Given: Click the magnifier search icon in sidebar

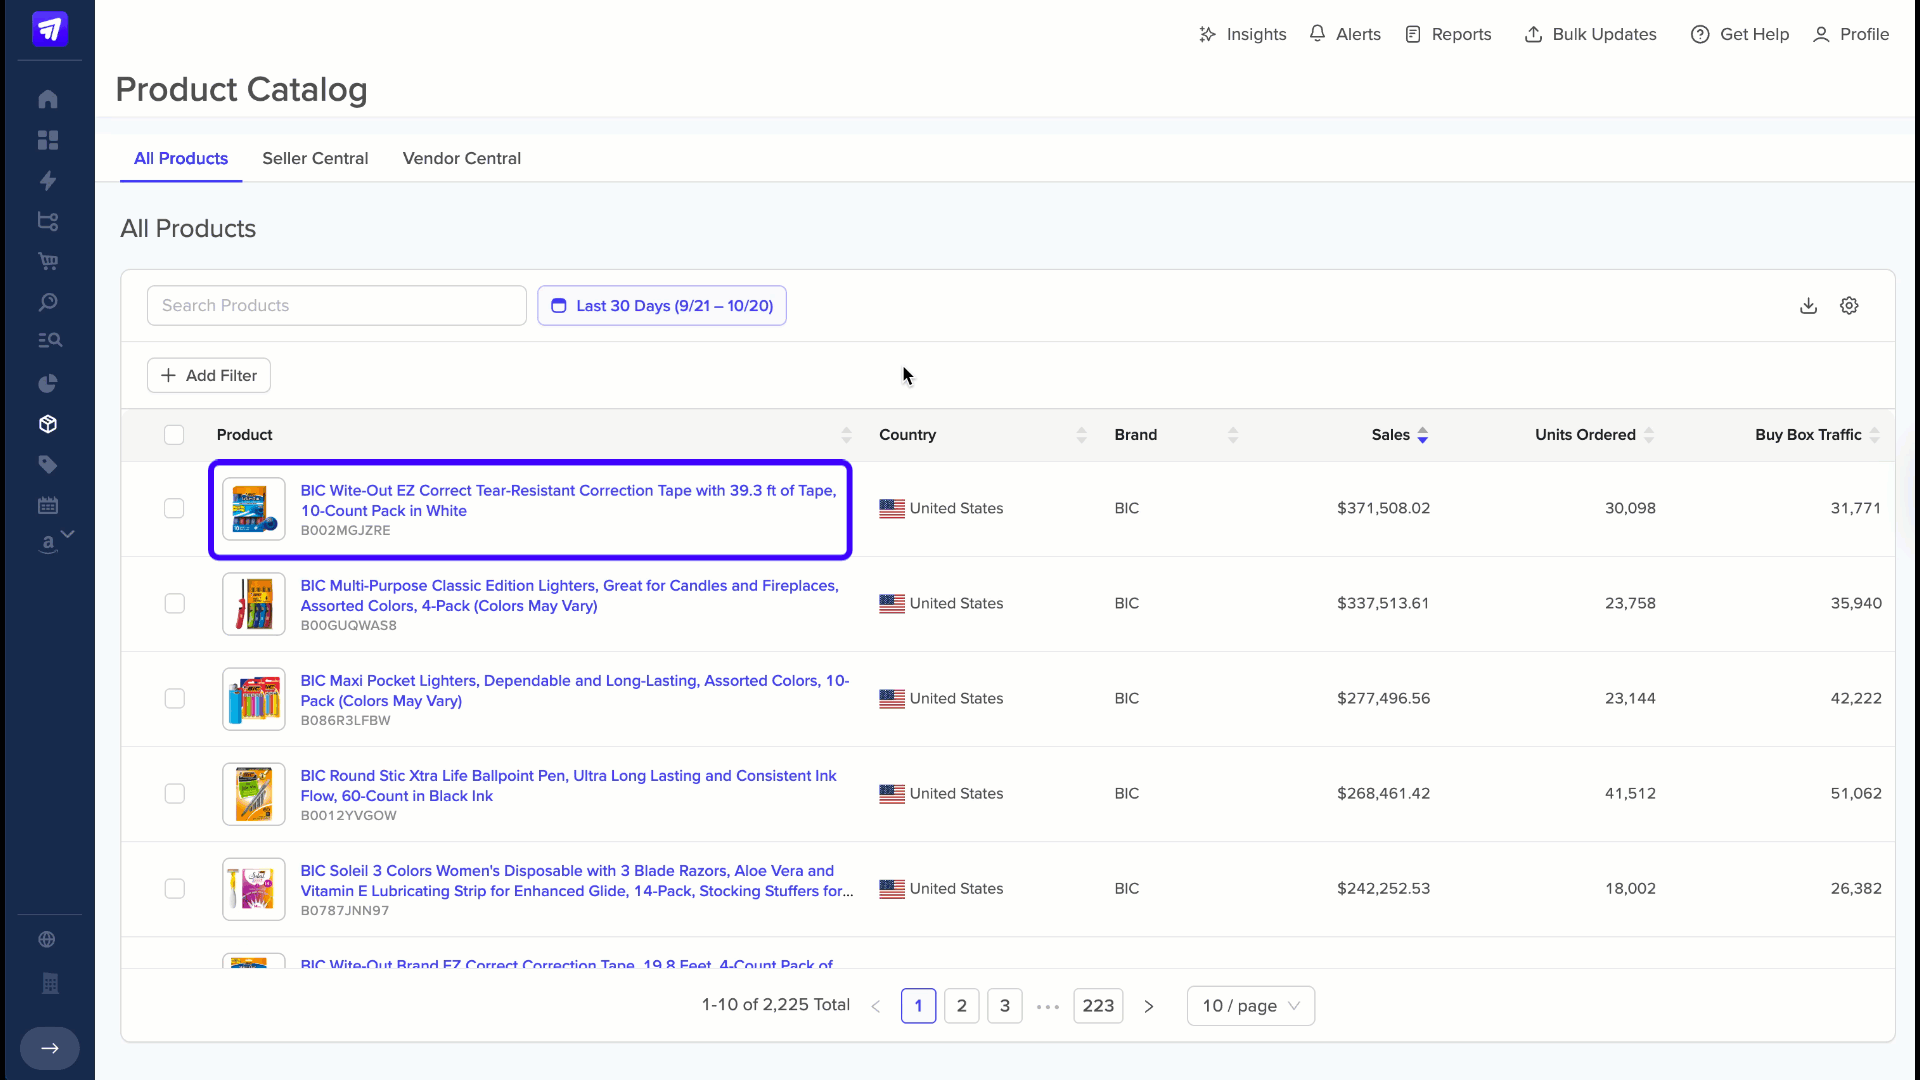Looking at the screenshot, I should tap(48, 302).
